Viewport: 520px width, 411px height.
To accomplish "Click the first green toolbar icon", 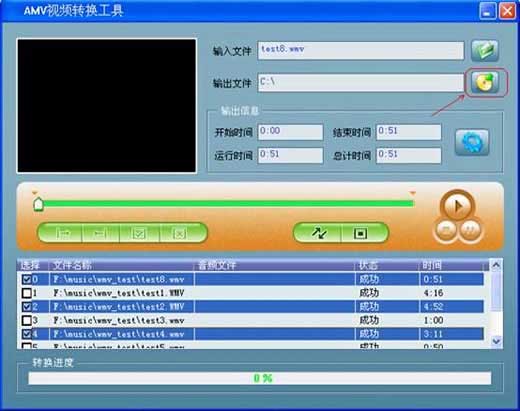I will pos(62,233).
